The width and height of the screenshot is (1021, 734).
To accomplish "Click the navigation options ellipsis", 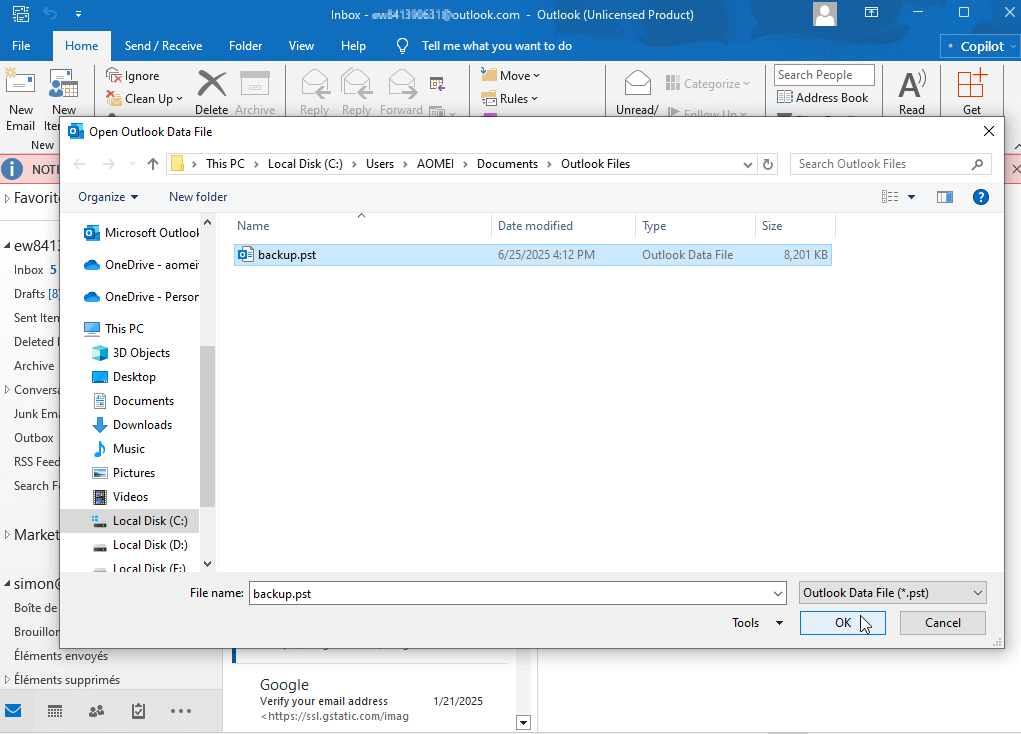I will [181, 711].
